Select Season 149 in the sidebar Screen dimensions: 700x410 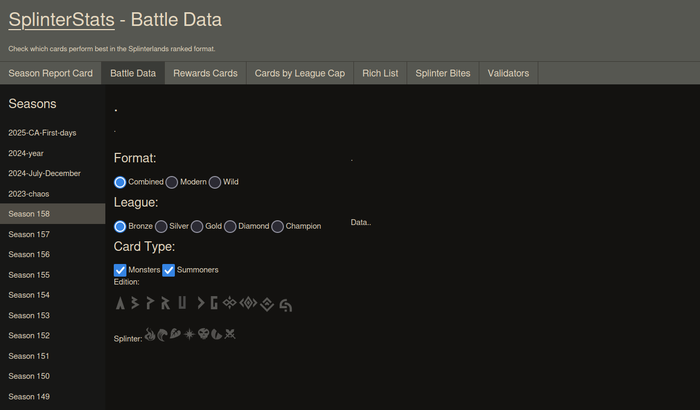(x=53, y=397)
